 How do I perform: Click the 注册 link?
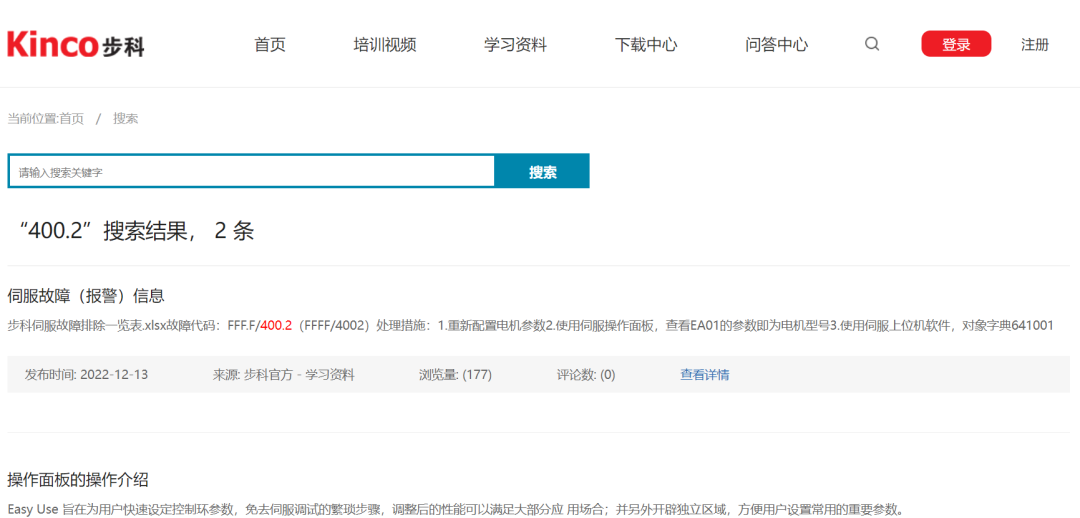(1035, 45)
